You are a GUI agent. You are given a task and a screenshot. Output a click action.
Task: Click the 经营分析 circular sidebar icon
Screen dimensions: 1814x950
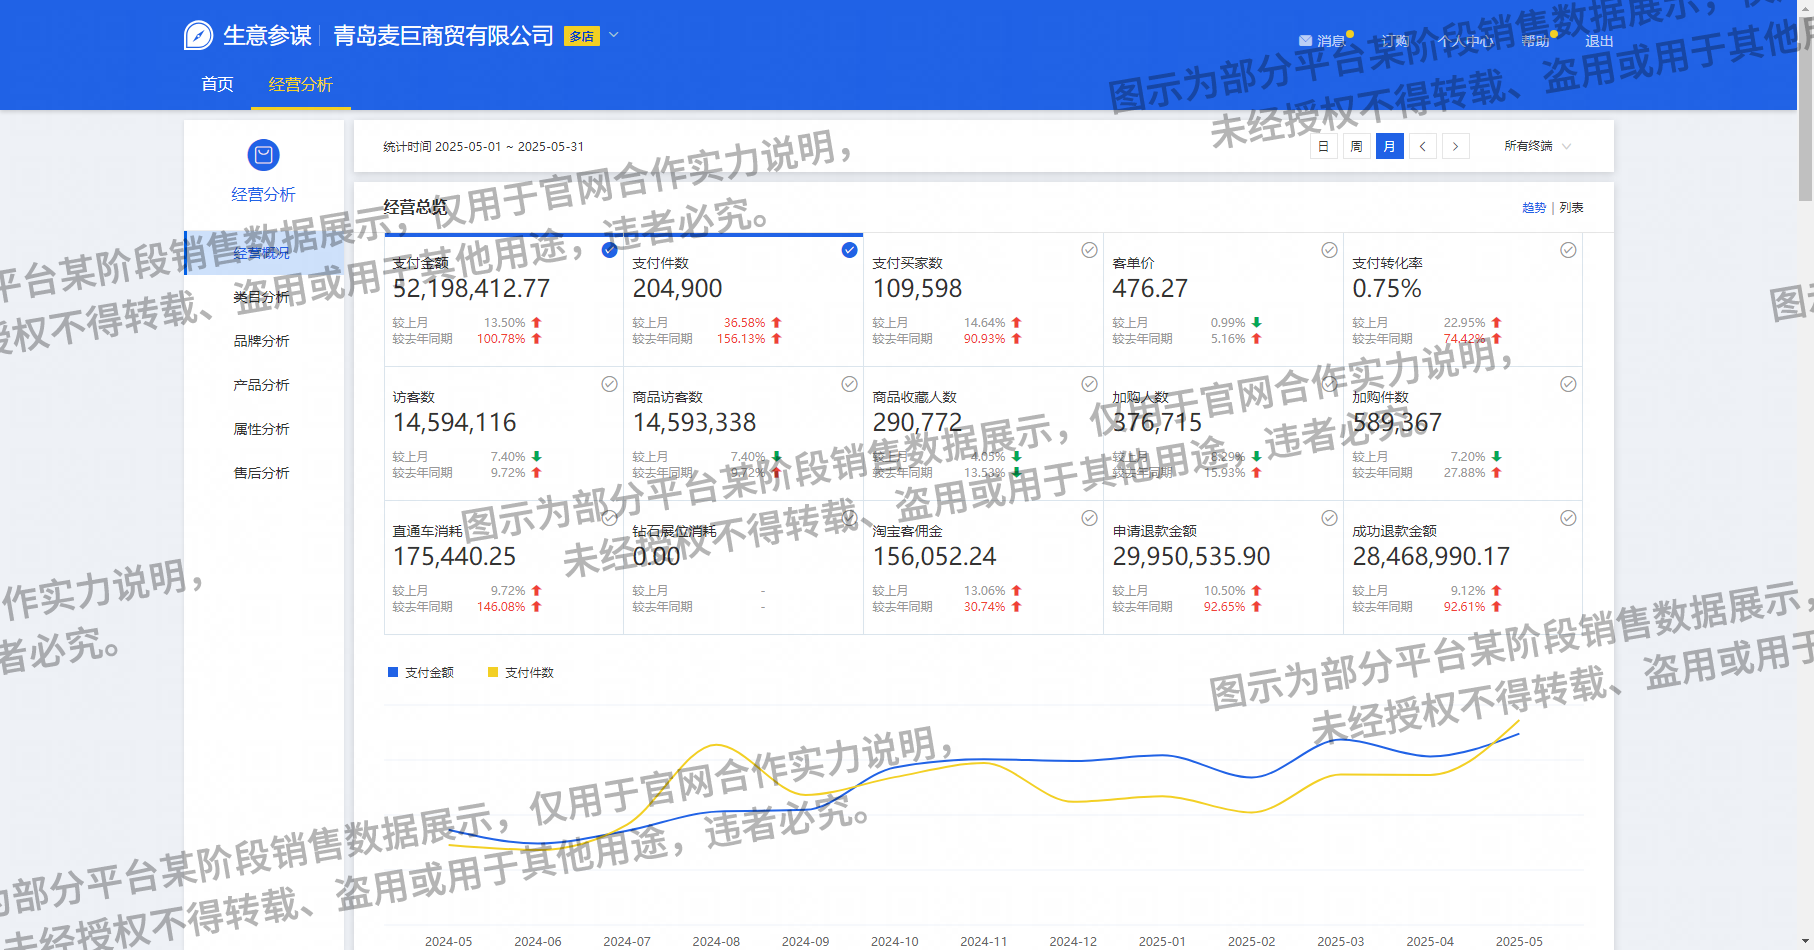pyautogui.click(x=263, y=155)
